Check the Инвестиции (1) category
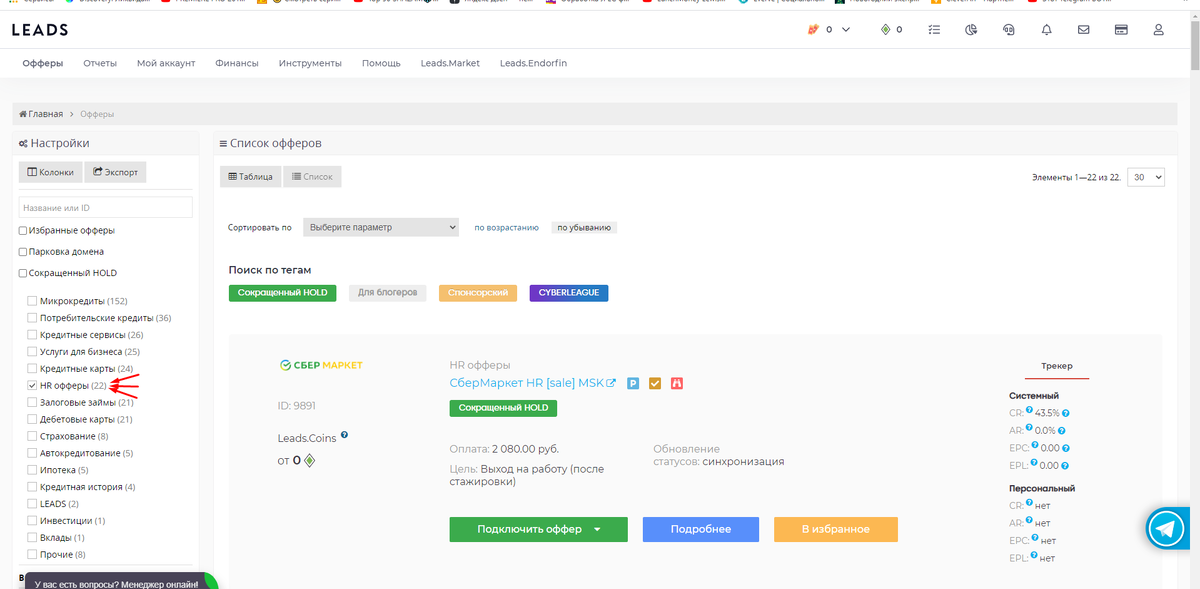This screenshot has width=1200, height=589. (32, 521)
